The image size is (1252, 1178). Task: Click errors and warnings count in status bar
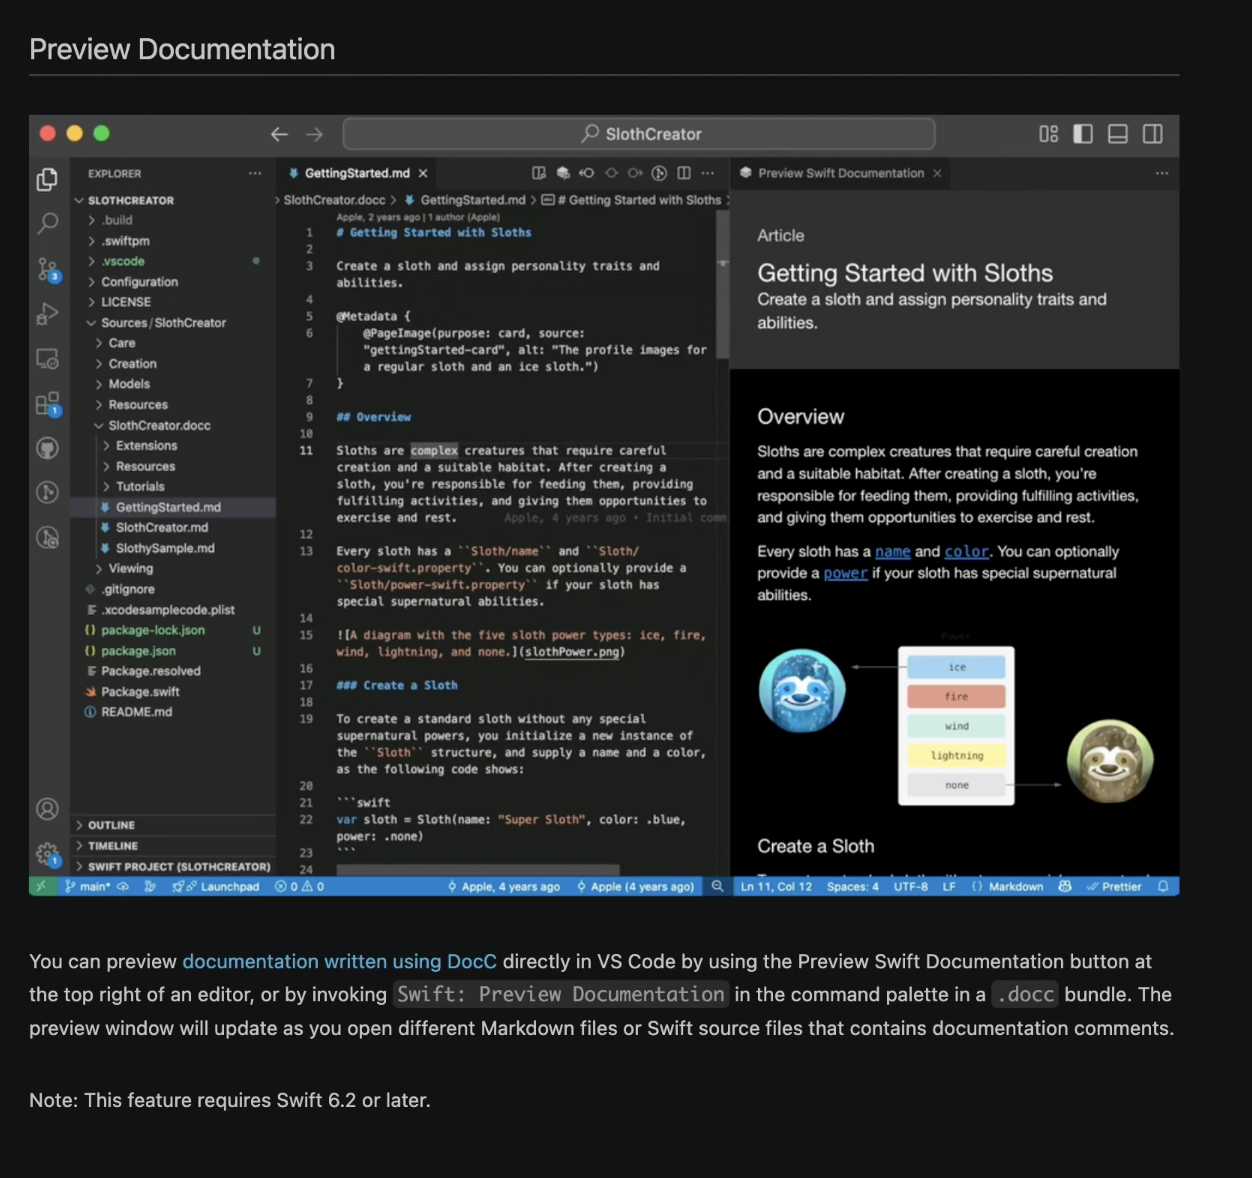[299, 886]
